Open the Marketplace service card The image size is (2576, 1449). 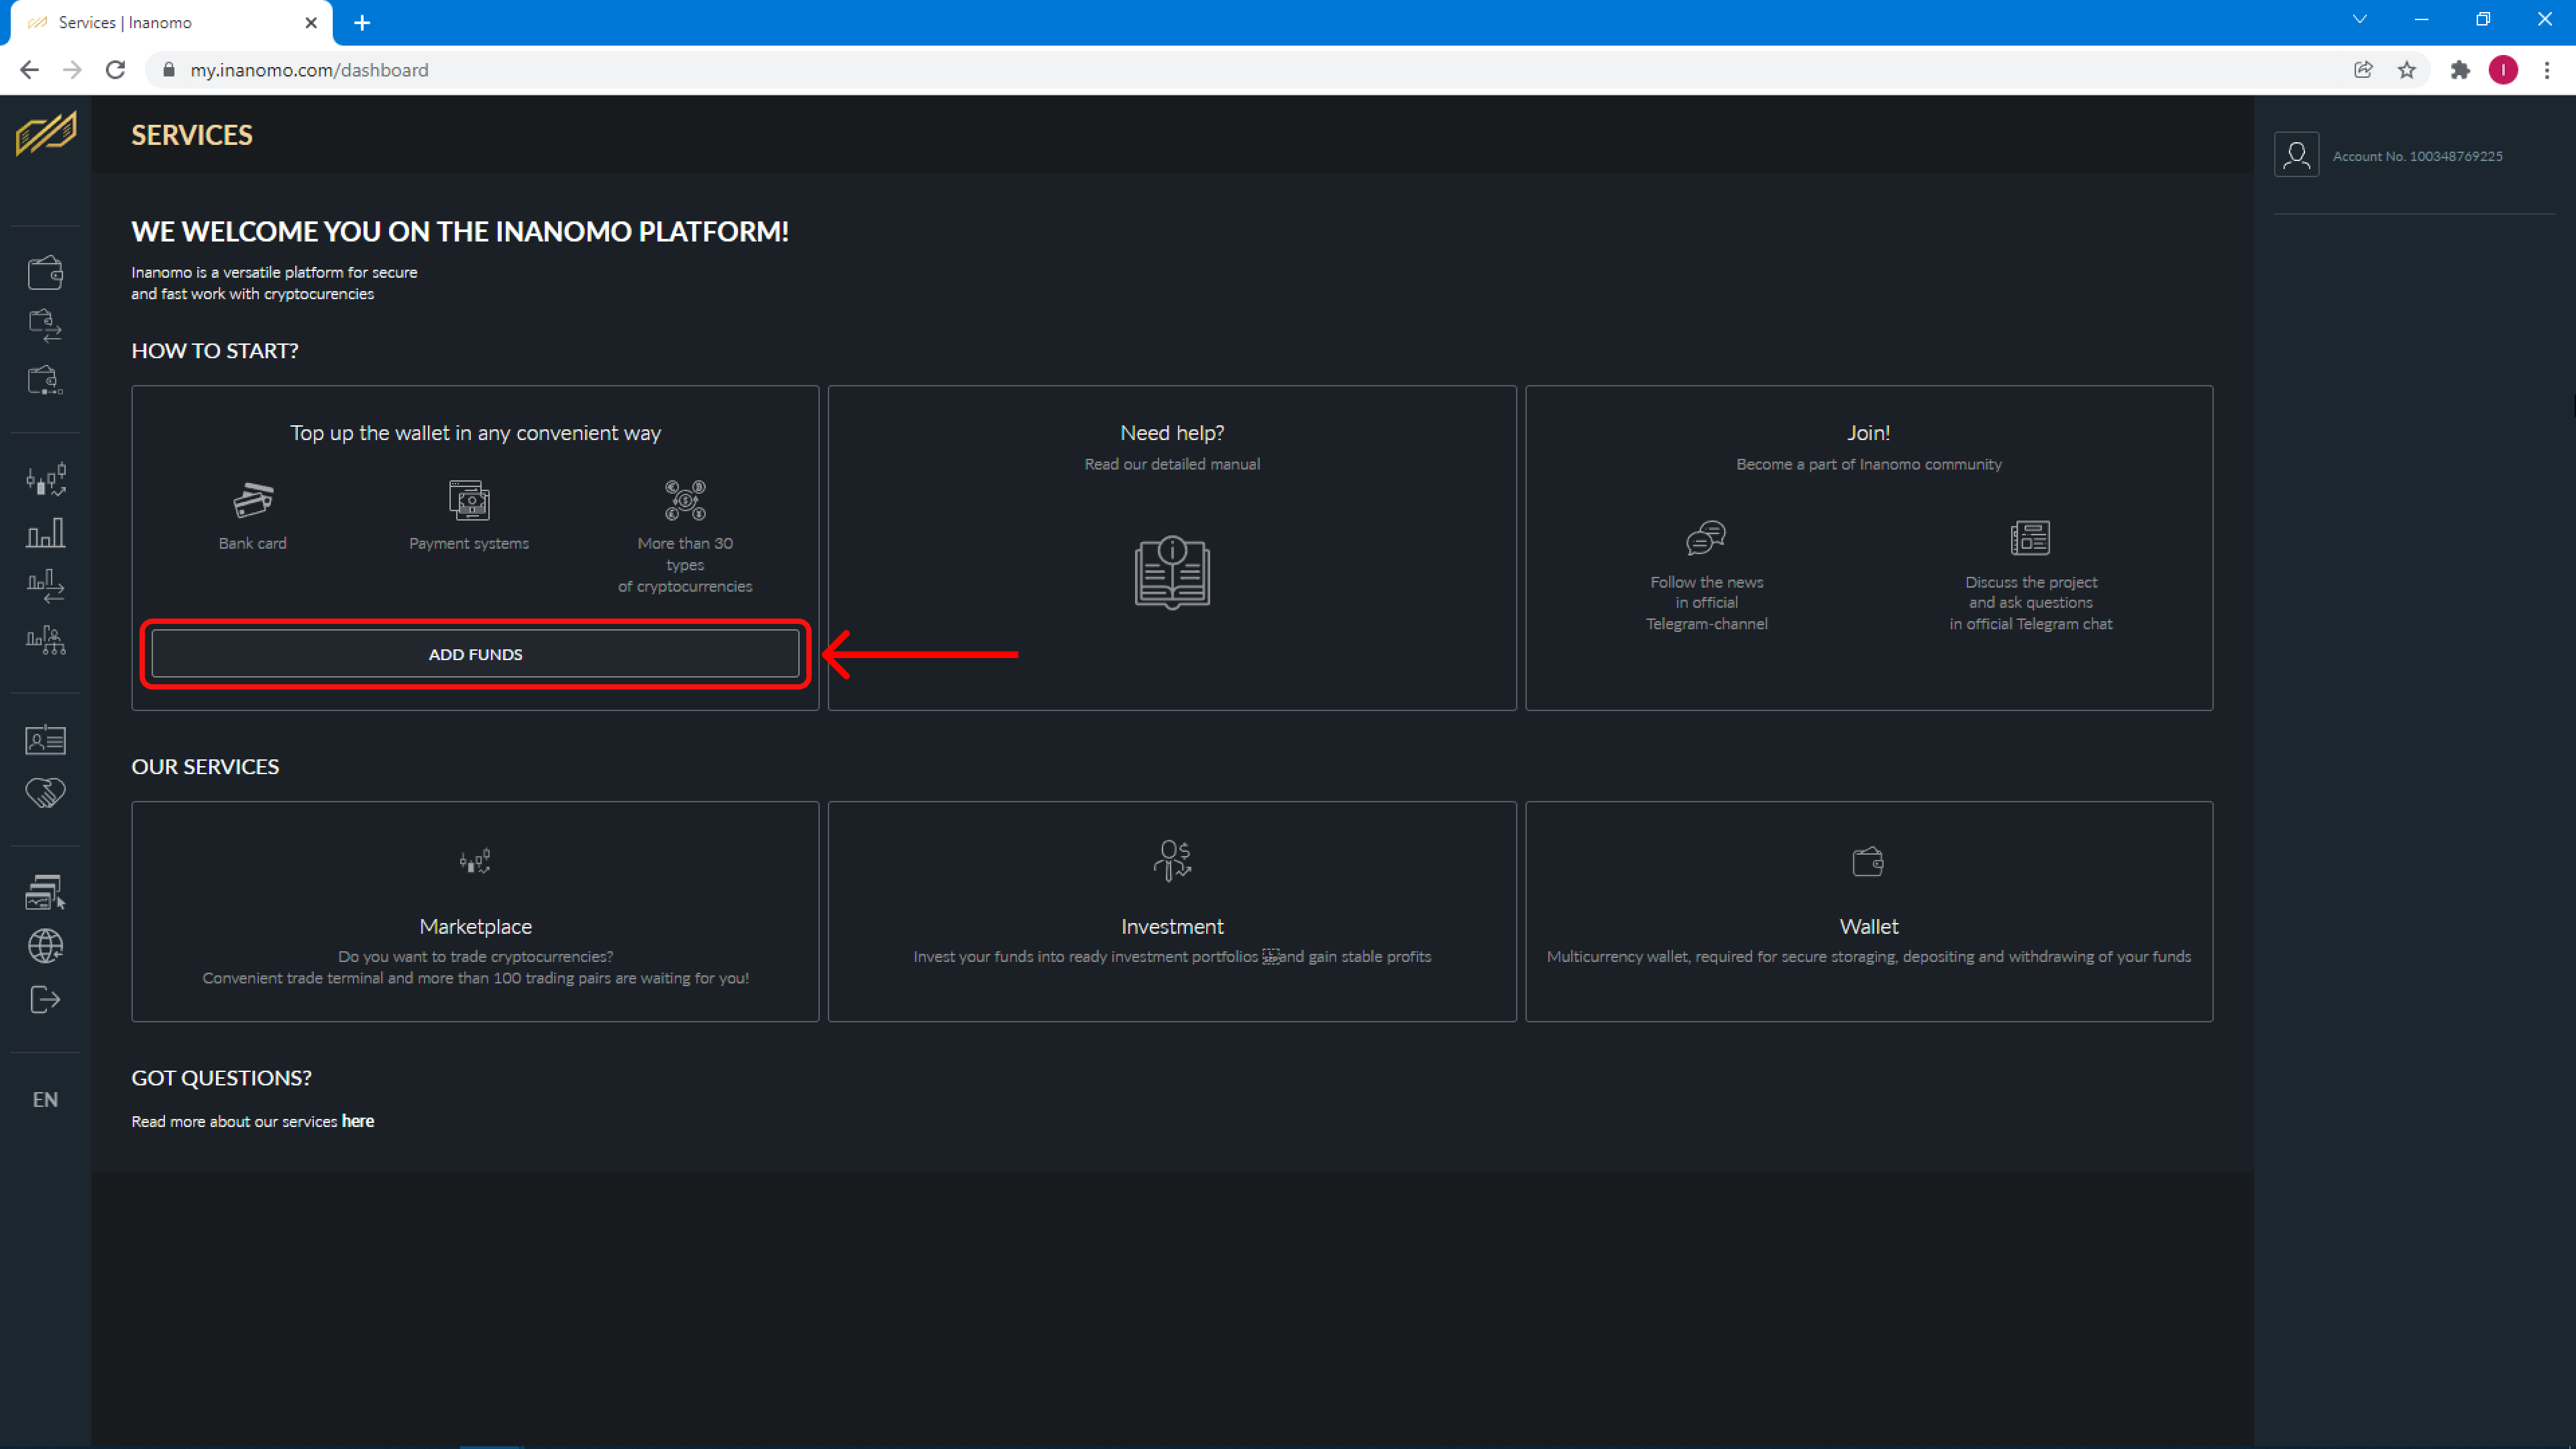coord(475,911)
